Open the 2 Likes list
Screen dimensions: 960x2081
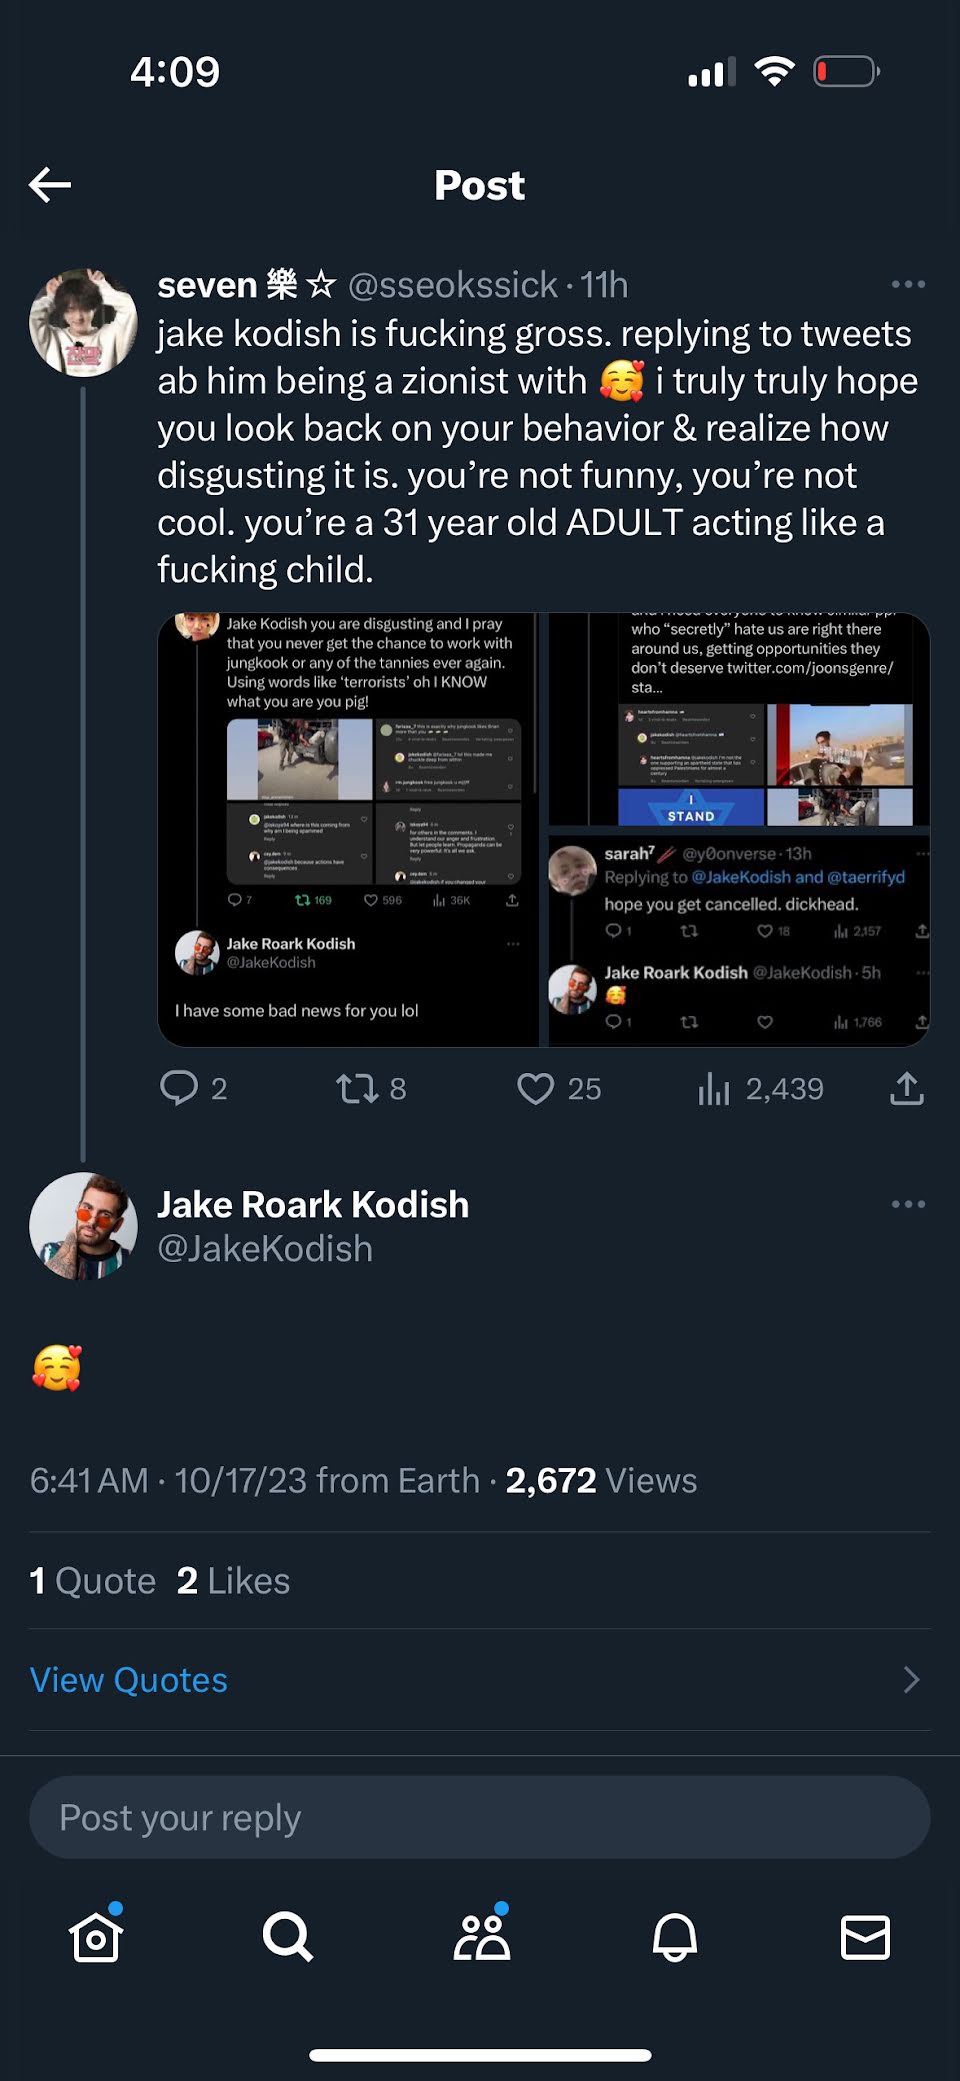(x=233, y=1581)
